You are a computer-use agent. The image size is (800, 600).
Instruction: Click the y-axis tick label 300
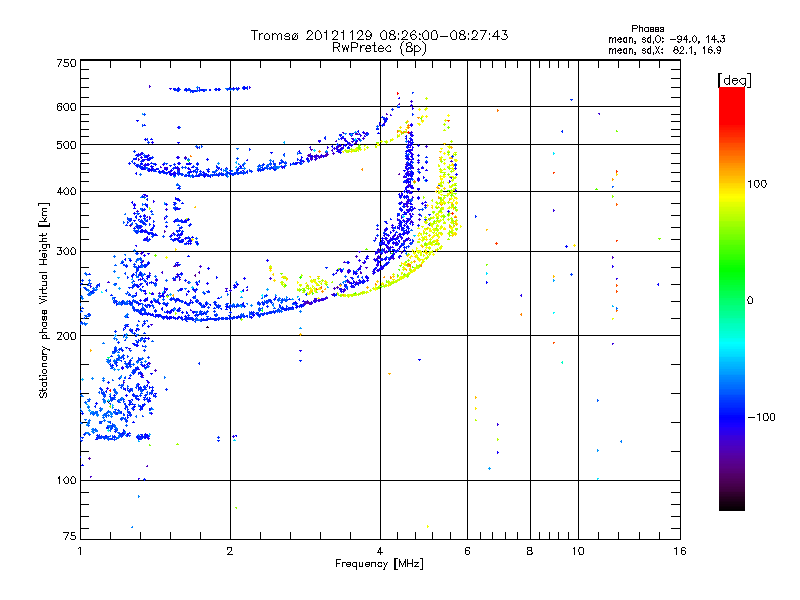coord(67,252)
